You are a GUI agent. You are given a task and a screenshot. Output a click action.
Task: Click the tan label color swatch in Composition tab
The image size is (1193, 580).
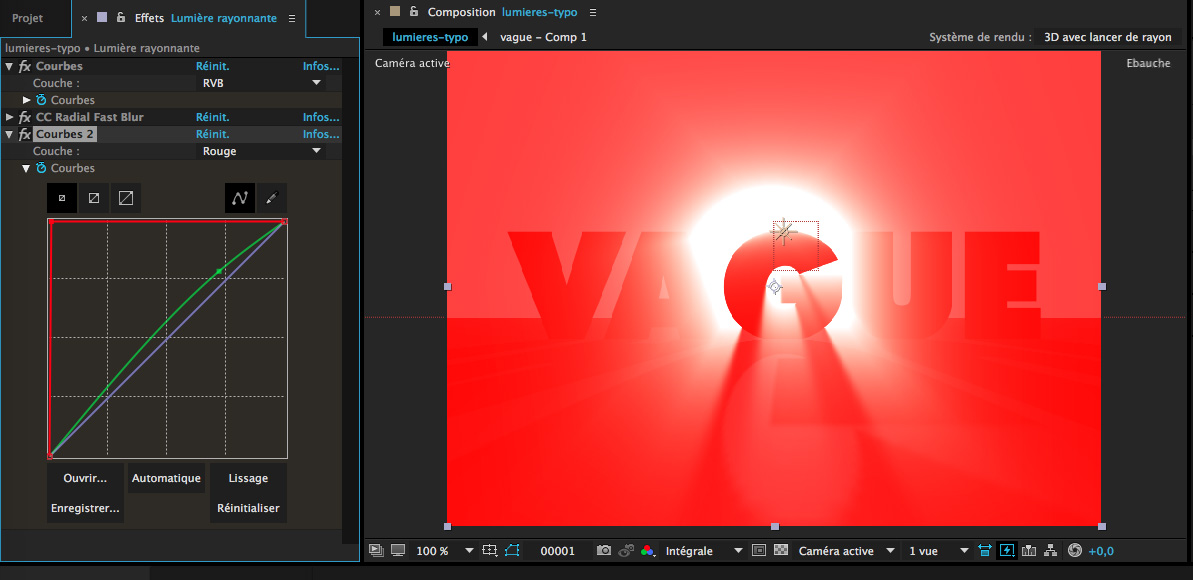[x=394, y=11]
